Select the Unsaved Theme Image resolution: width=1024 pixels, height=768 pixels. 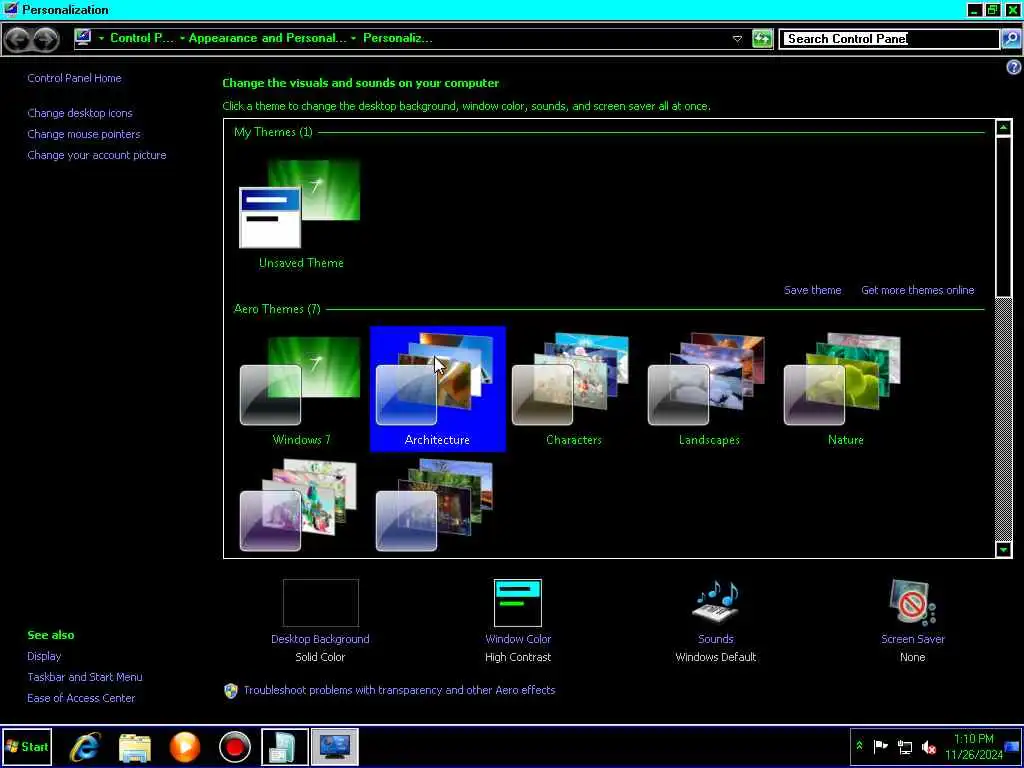click(x=301, y=214)
